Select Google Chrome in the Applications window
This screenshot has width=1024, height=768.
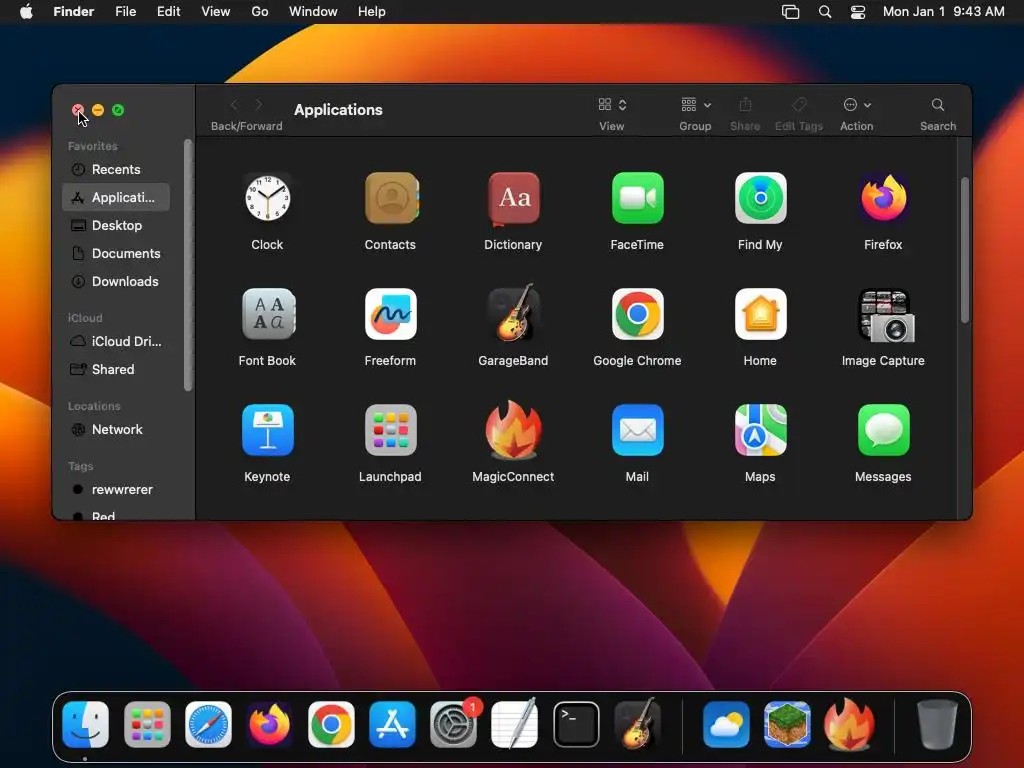coord(637,314)
